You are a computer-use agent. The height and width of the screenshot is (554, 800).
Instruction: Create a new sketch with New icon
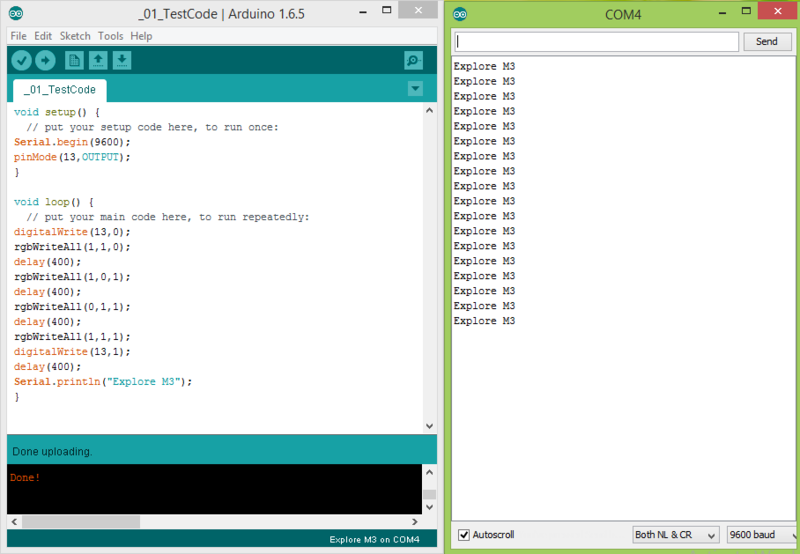tap(74, 60)
